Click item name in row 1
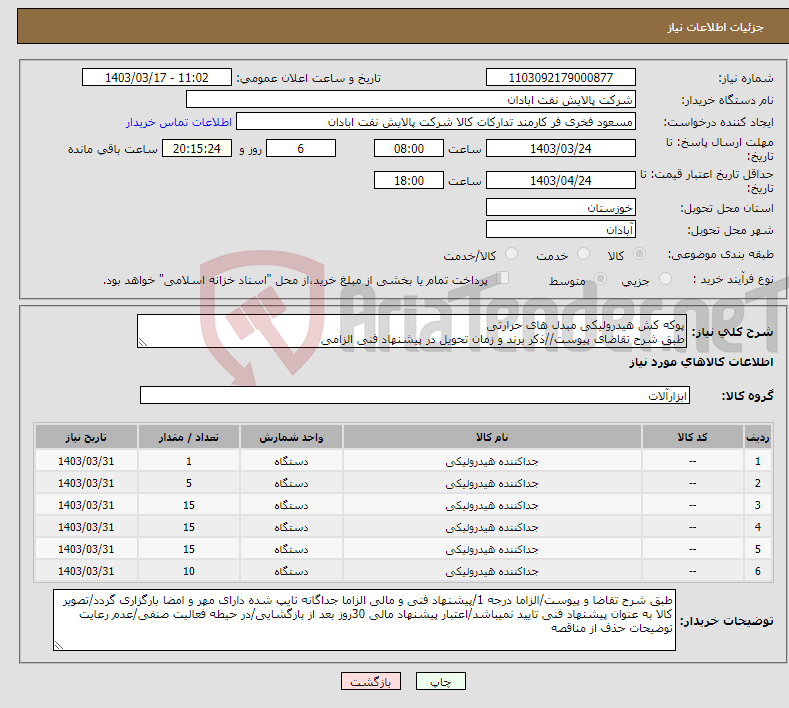Image resolution: width=789 pixels, height=708 pixels. pos(492,461)
